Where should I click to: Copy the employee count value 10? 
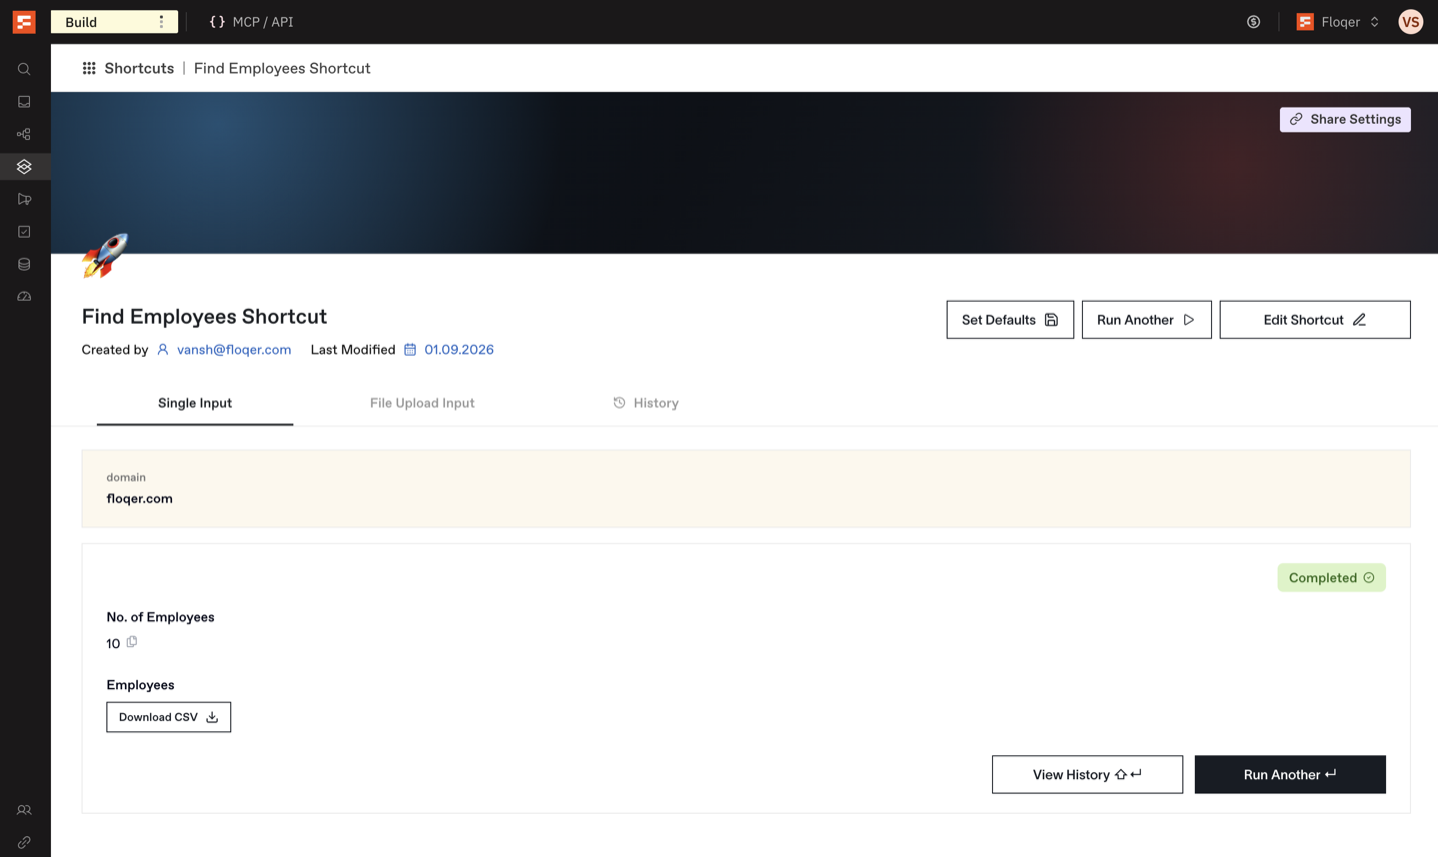click(x=132, y=642)
